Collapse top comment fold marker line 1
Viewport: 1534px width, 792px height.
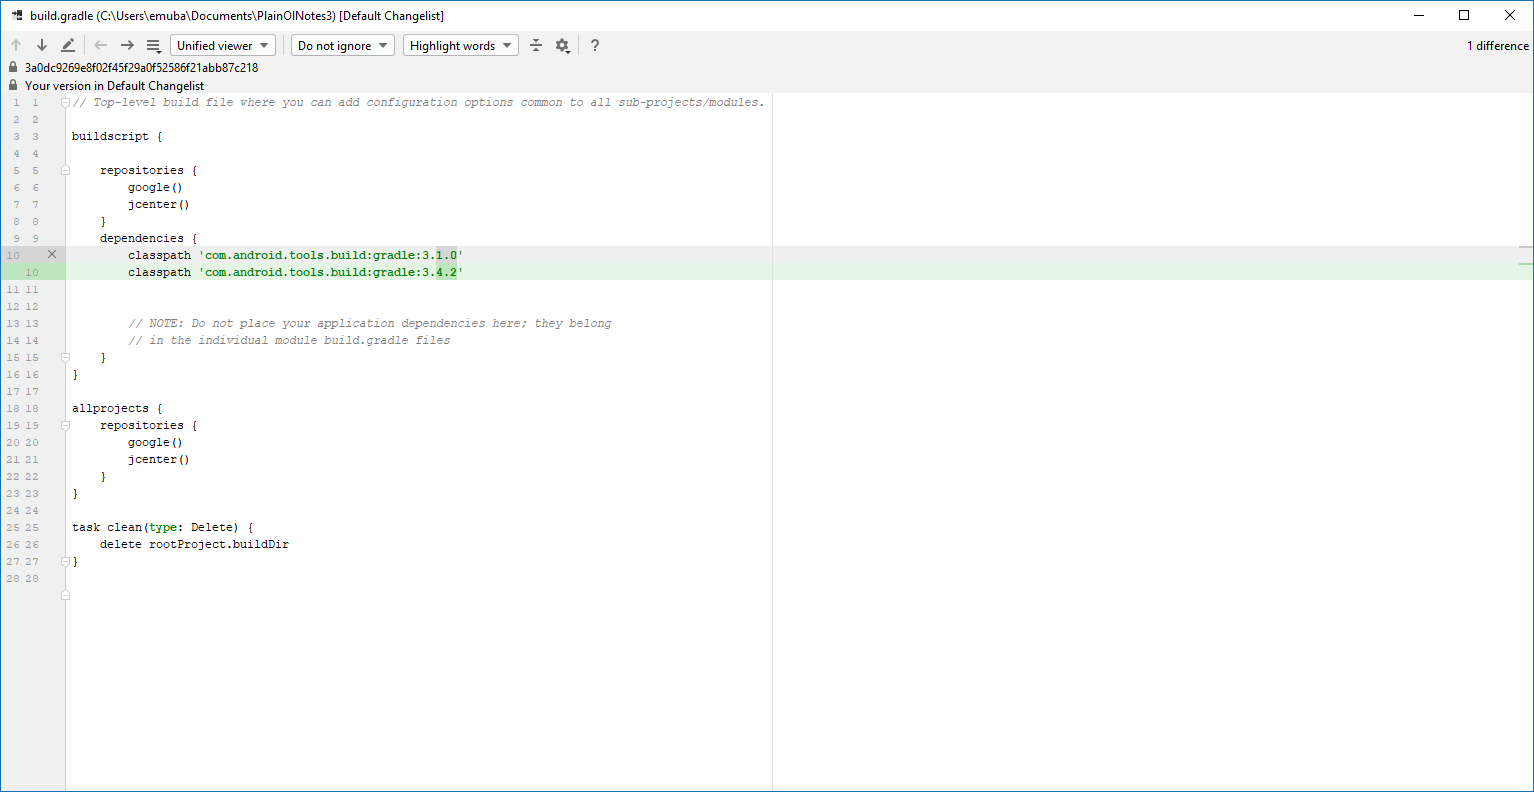[65, 102]
